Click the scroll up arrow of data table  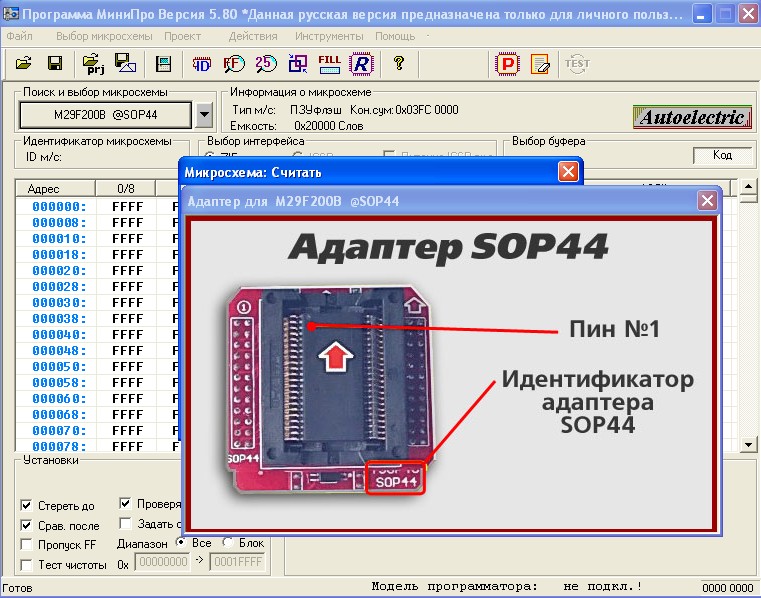(748, 186)
